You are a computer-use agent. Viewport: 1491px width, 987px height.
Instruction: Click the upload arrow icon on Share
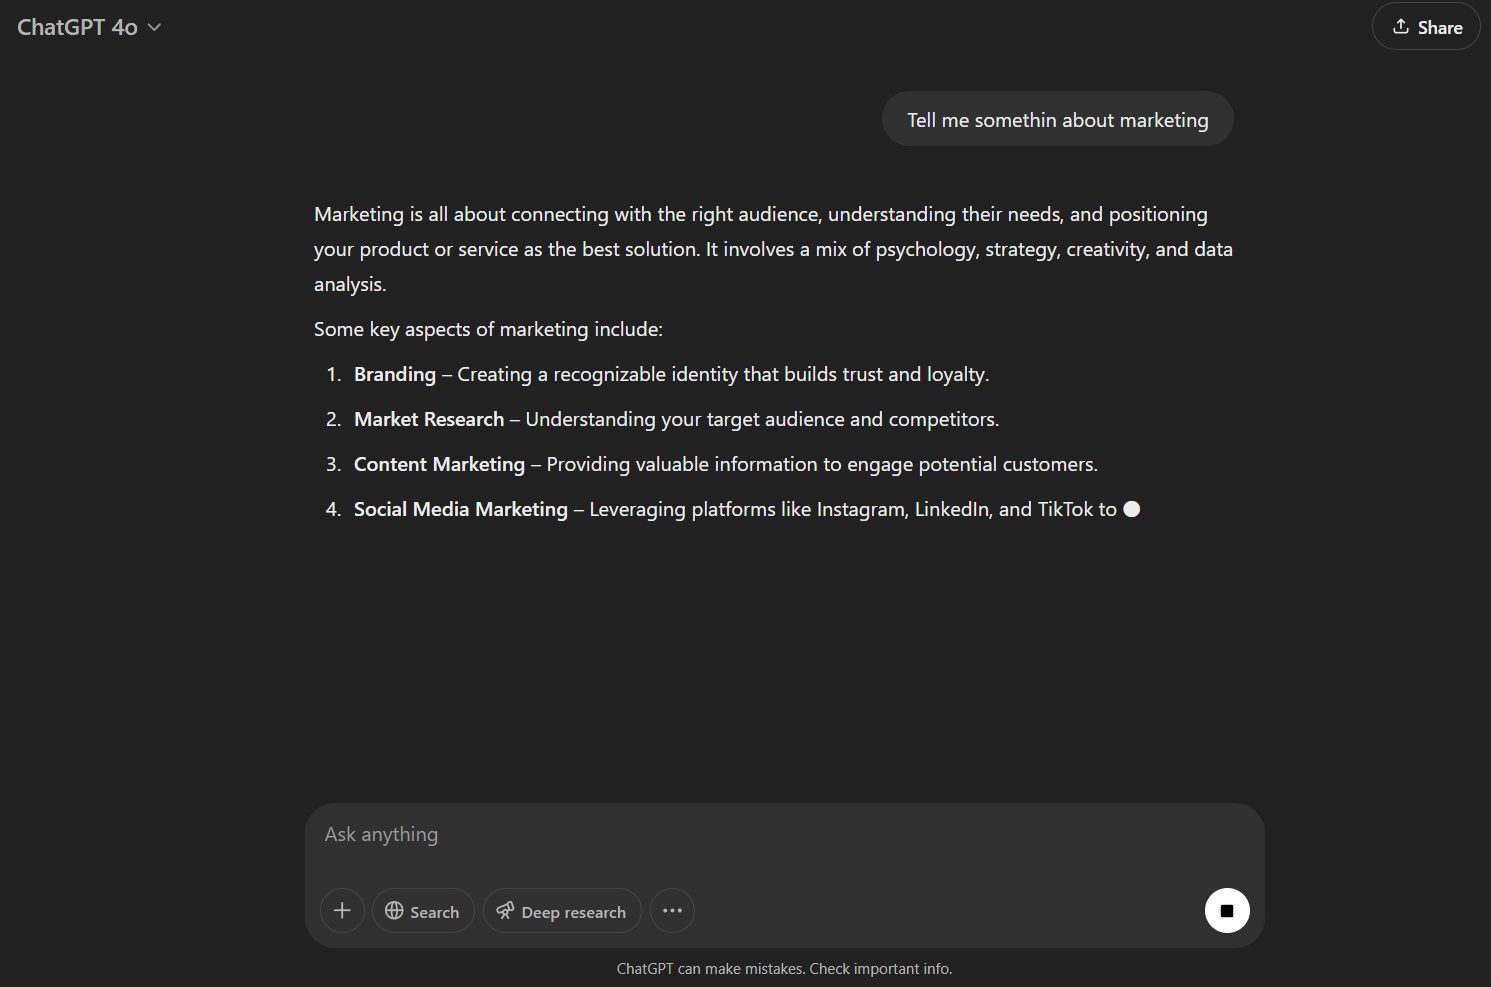tap(1402, 26)
